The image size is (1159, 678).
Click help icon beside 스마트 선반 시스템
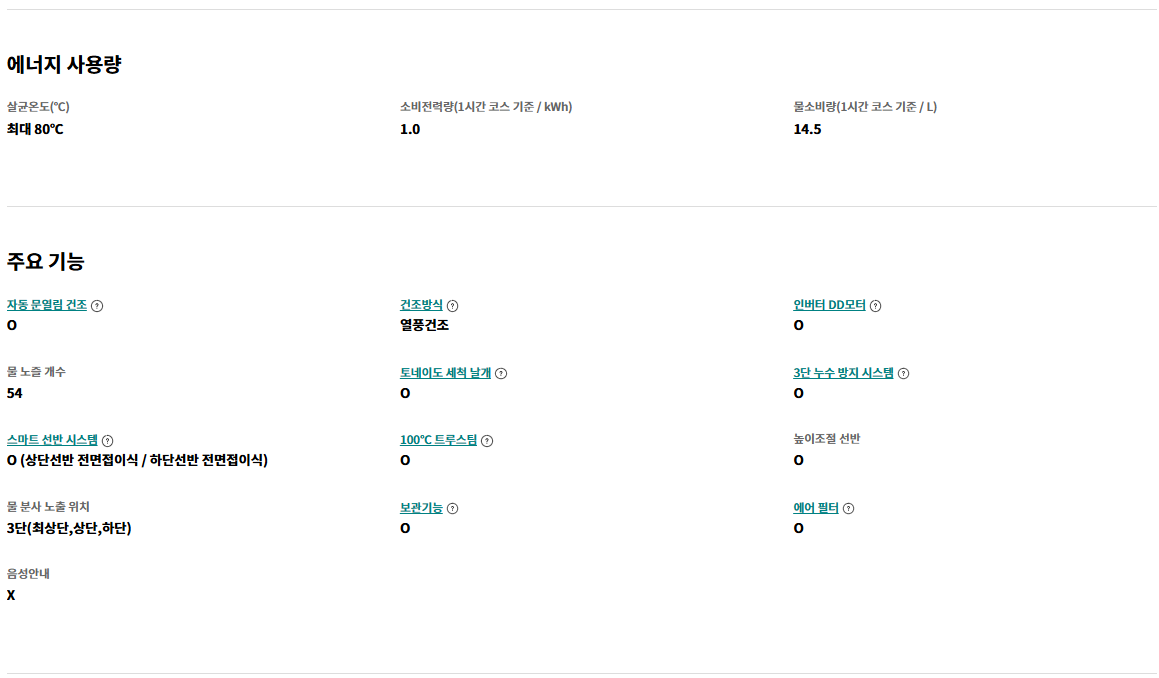[108, 441]
